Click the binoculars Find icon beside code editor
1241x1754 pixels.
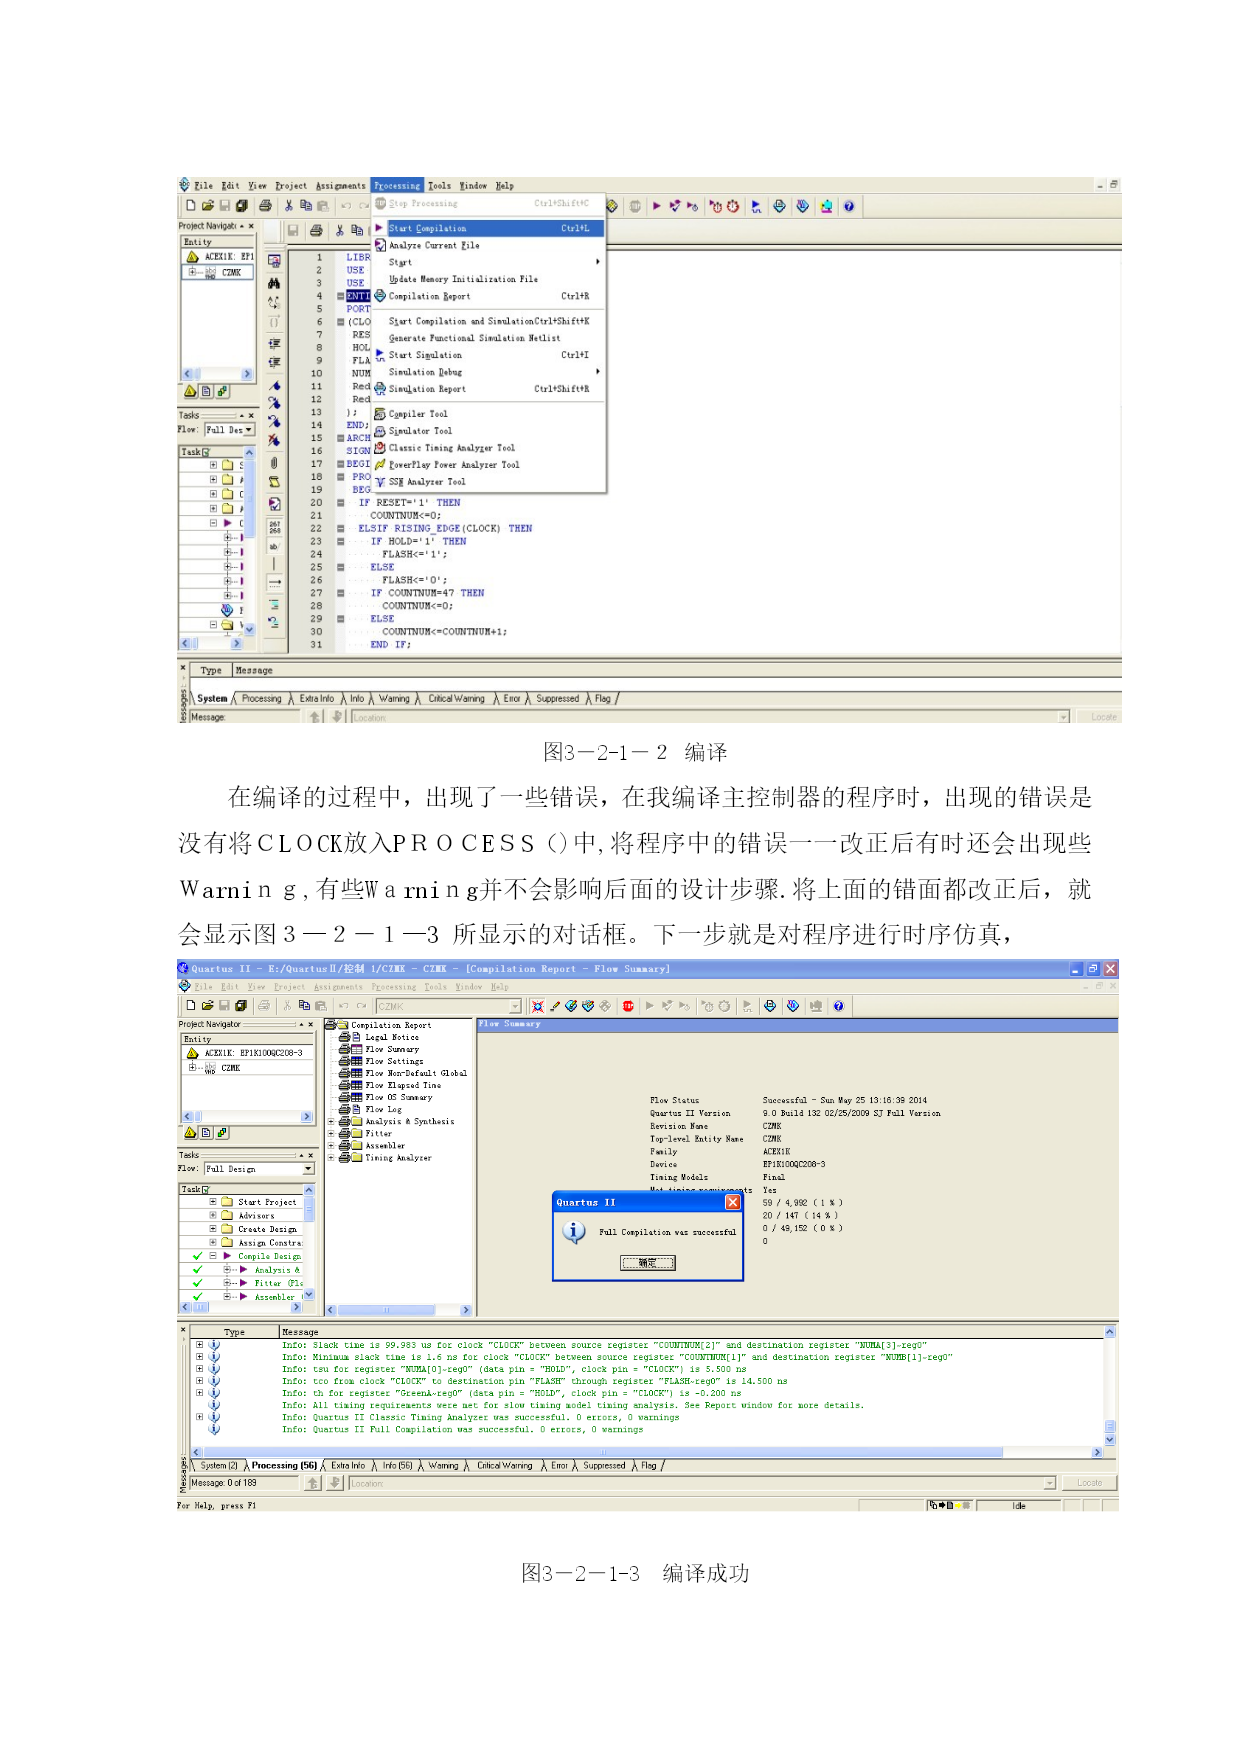[274, 283]
